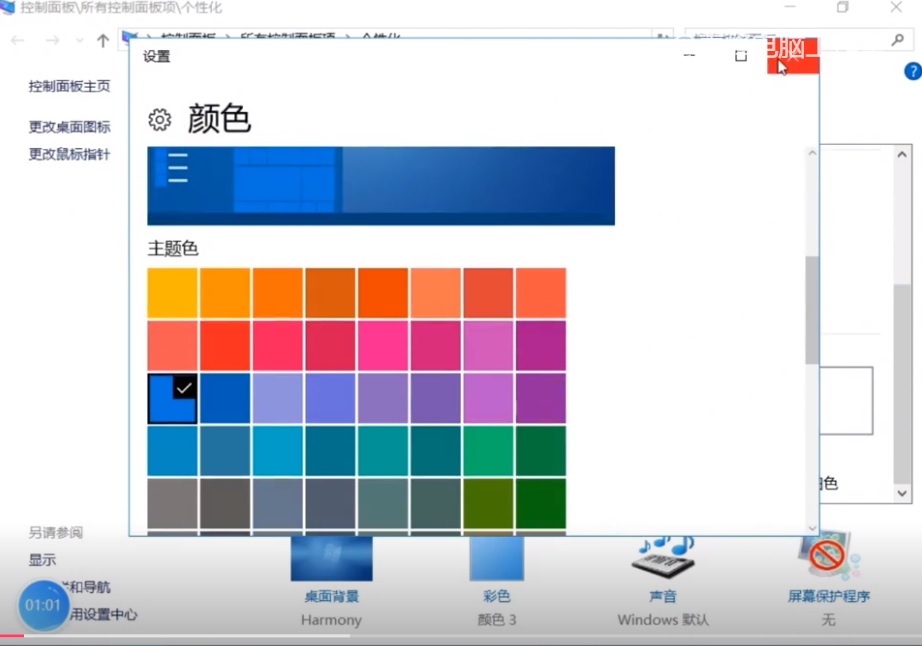Select the first blue swatch in fourth row

[x=172, y=451]
